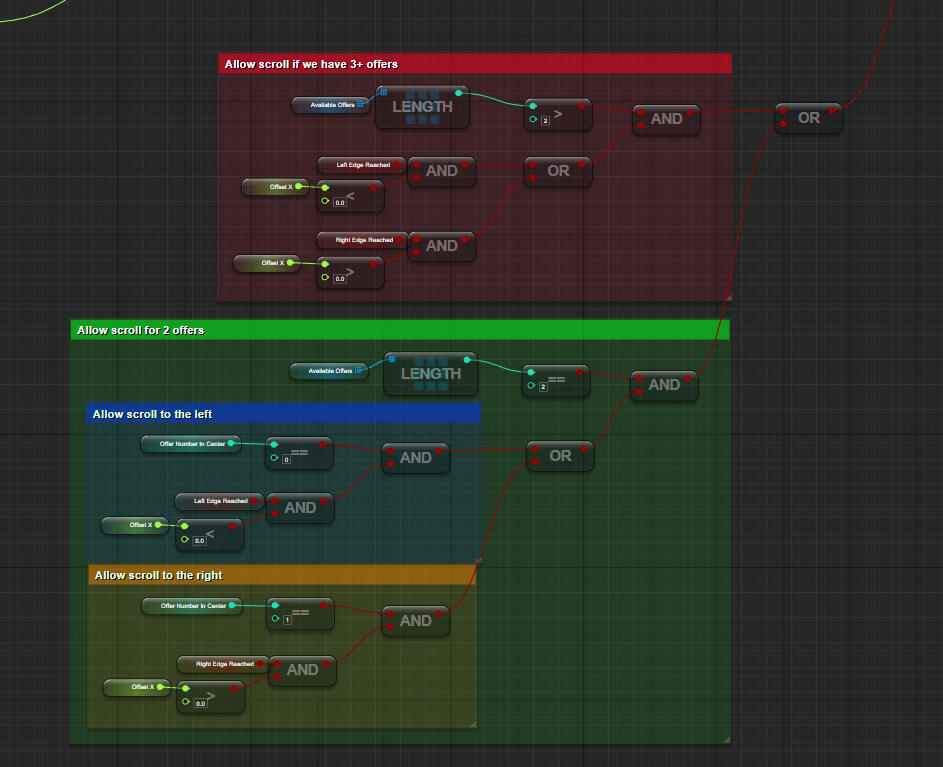This screenshot has width=943, height=767.
Task: Select AND node right of blue comment's equals node
Action: [415, 458]
